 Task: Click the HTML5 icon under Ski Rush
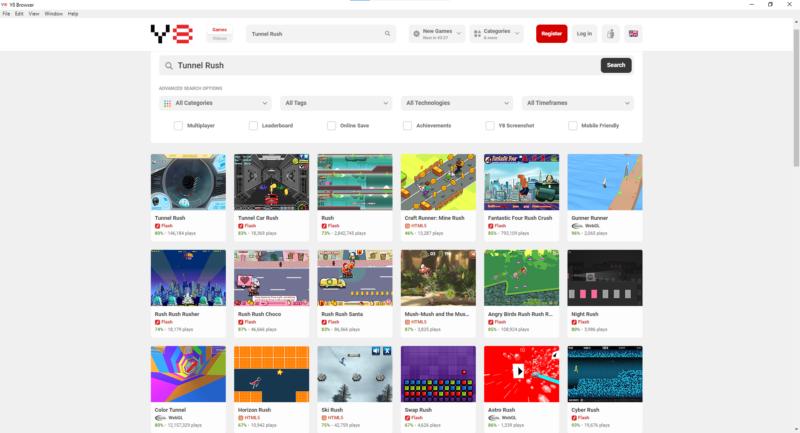point(324,418)
